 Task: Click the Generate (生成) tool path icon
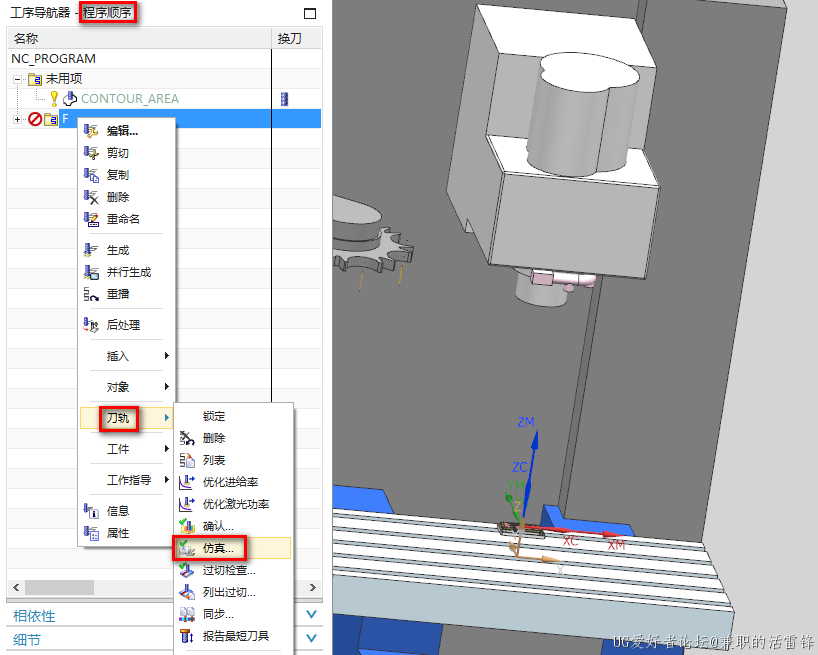[x=92, y=250]
